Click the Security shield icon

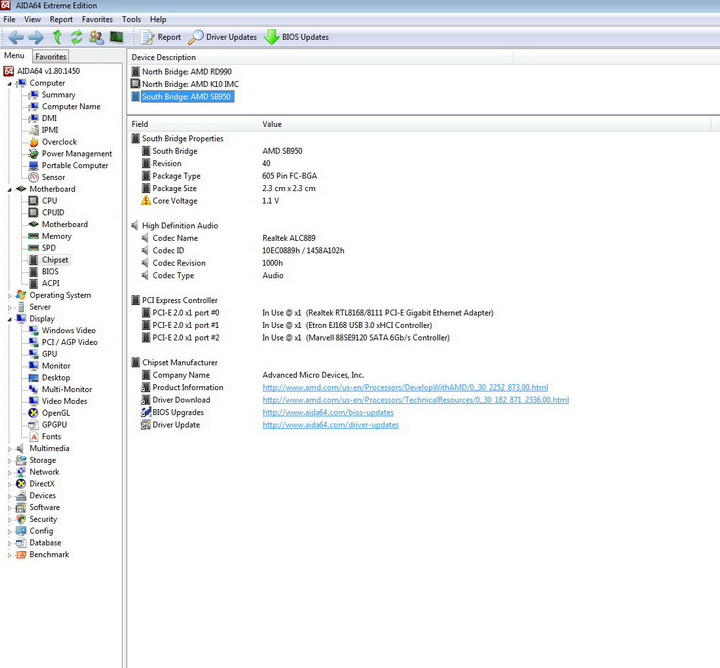click(21, 519)
